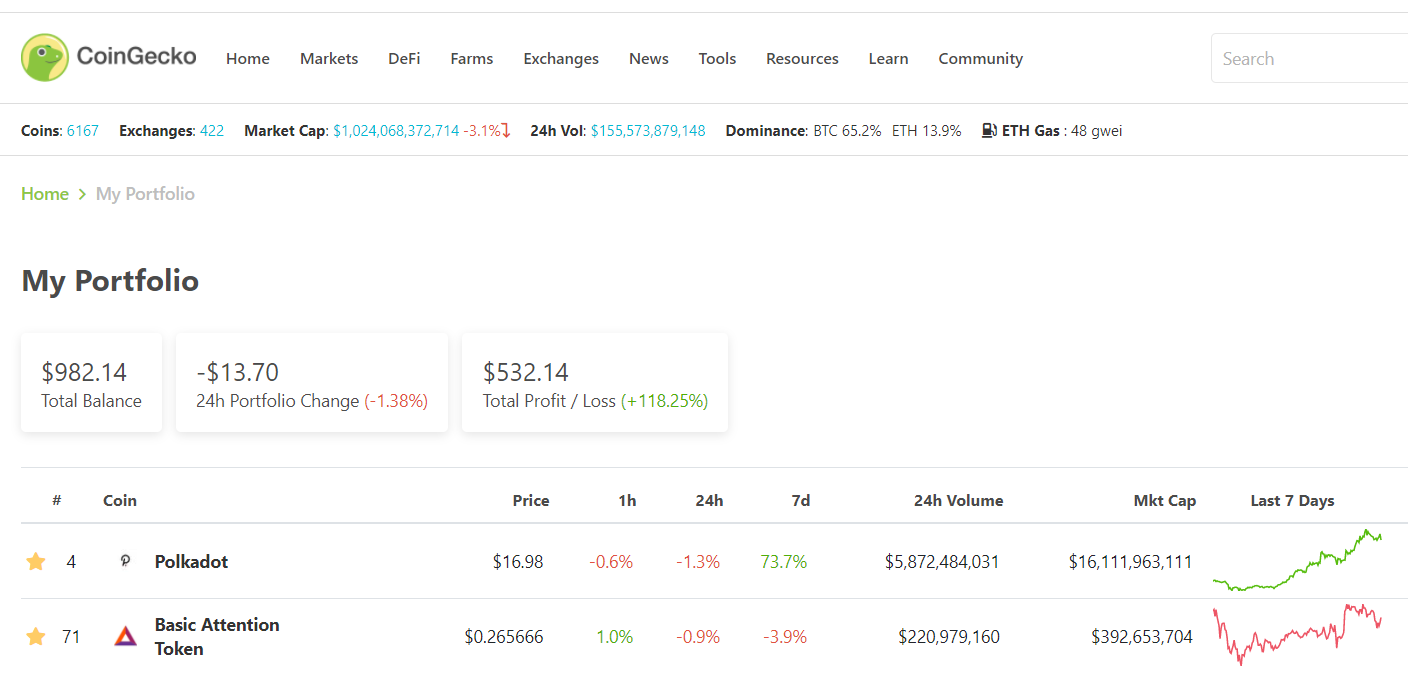Click Basic Attention Token's market cap $392,653,704
The image size is (1408, 693).
point(1142,637)
